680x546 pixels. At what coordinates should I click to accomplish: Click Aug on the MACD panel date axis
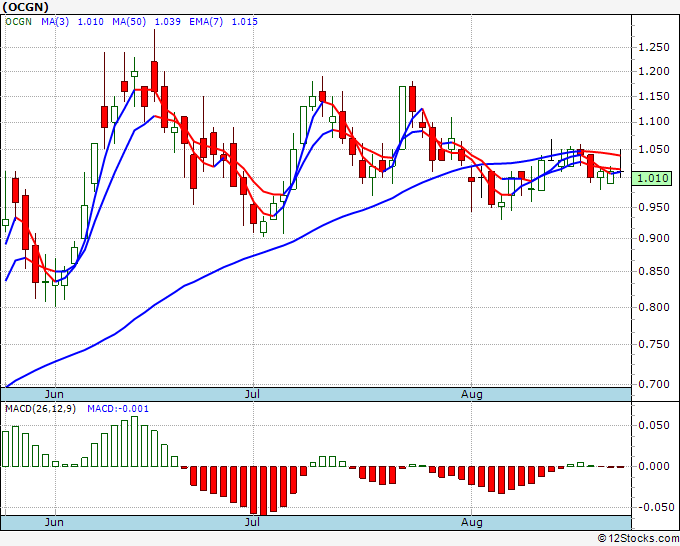click(471, 522)
